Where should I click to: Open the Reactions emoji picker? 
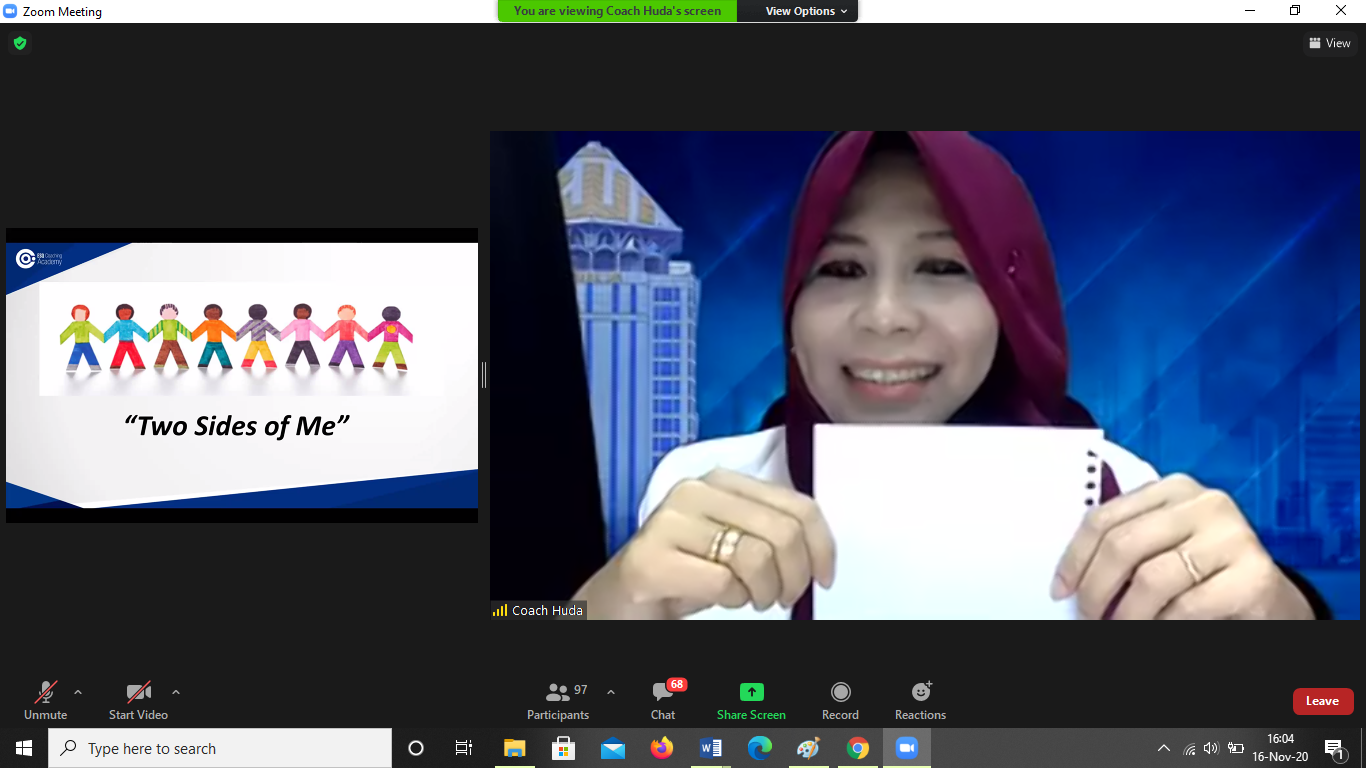[x=920, y=700]
